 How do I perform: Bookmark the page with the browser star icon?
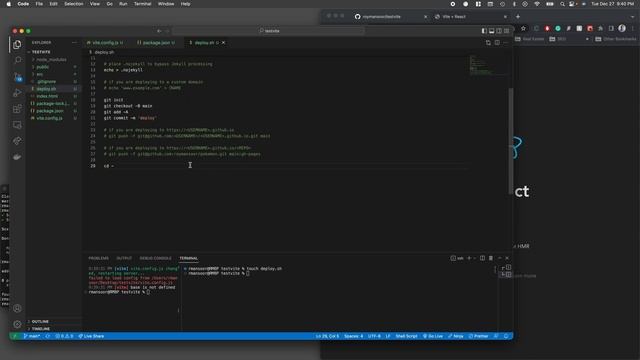click(x=523, y=28)
